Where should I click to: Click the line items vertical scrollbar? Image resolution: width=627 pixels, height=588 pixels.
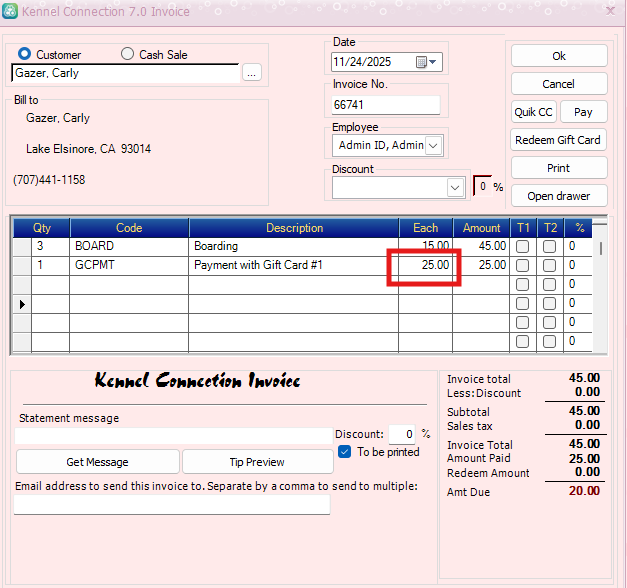pyautogui.click(x=601, y=290)
